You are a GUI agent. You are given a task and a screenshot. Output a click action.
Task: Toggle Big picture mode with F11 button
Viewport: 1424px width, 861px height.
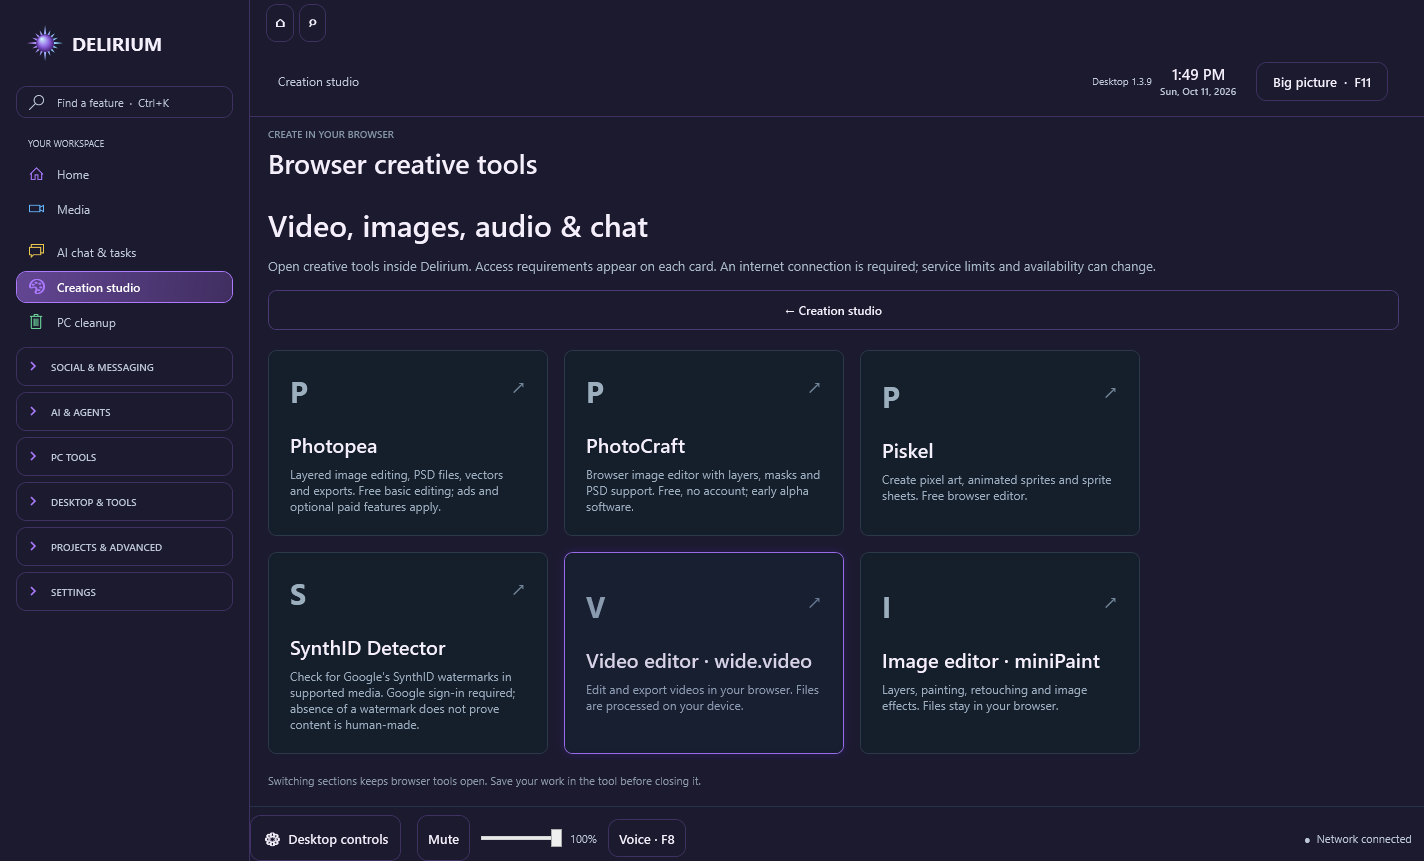[x=1322, y=82]
